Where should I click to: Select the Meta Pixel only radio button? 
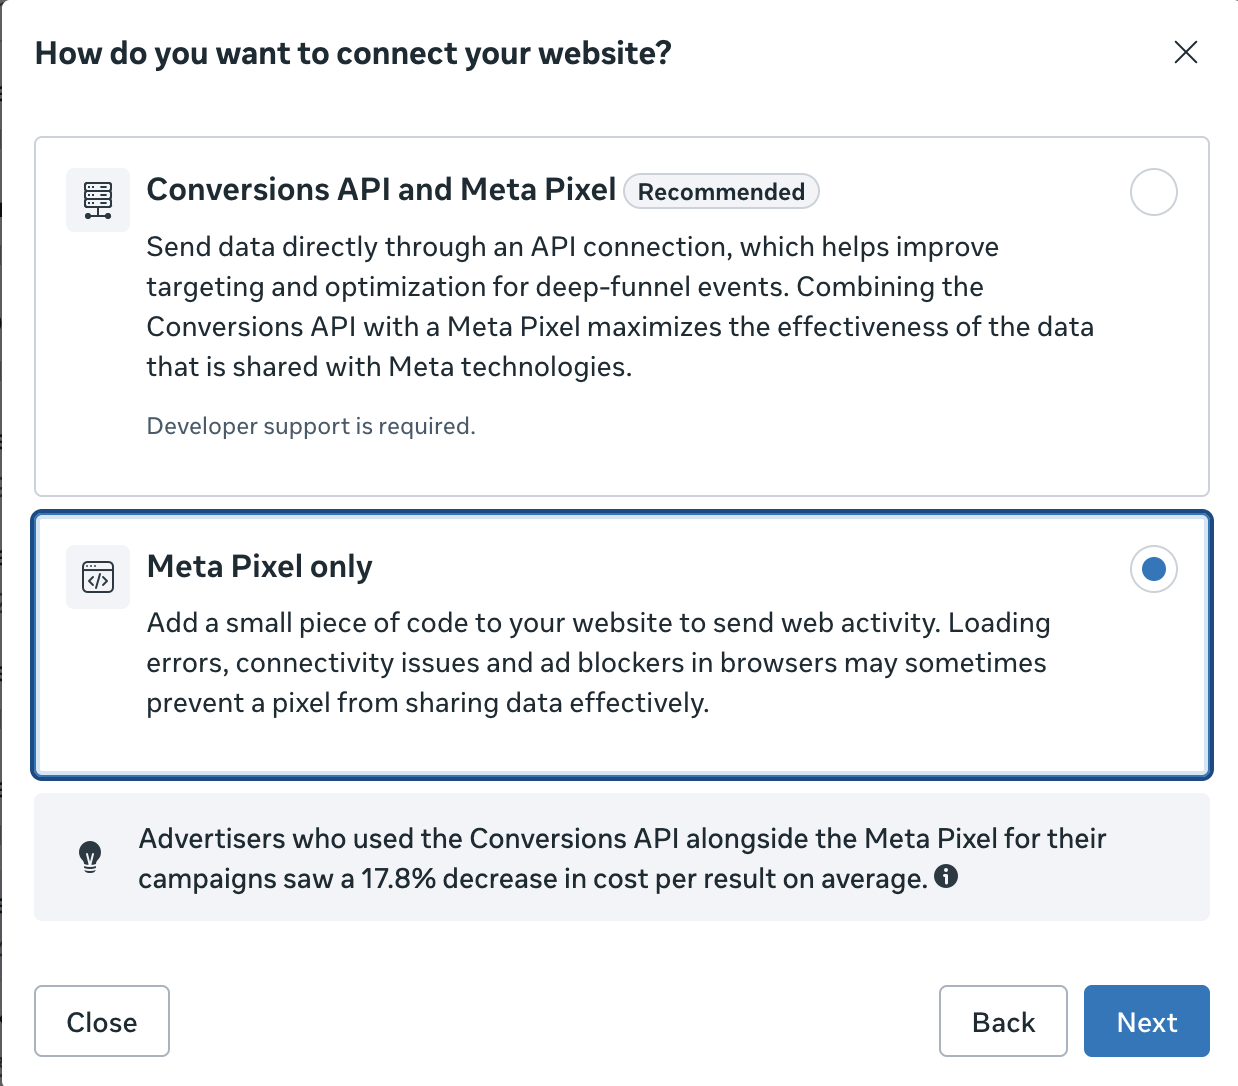[1153, 569]
